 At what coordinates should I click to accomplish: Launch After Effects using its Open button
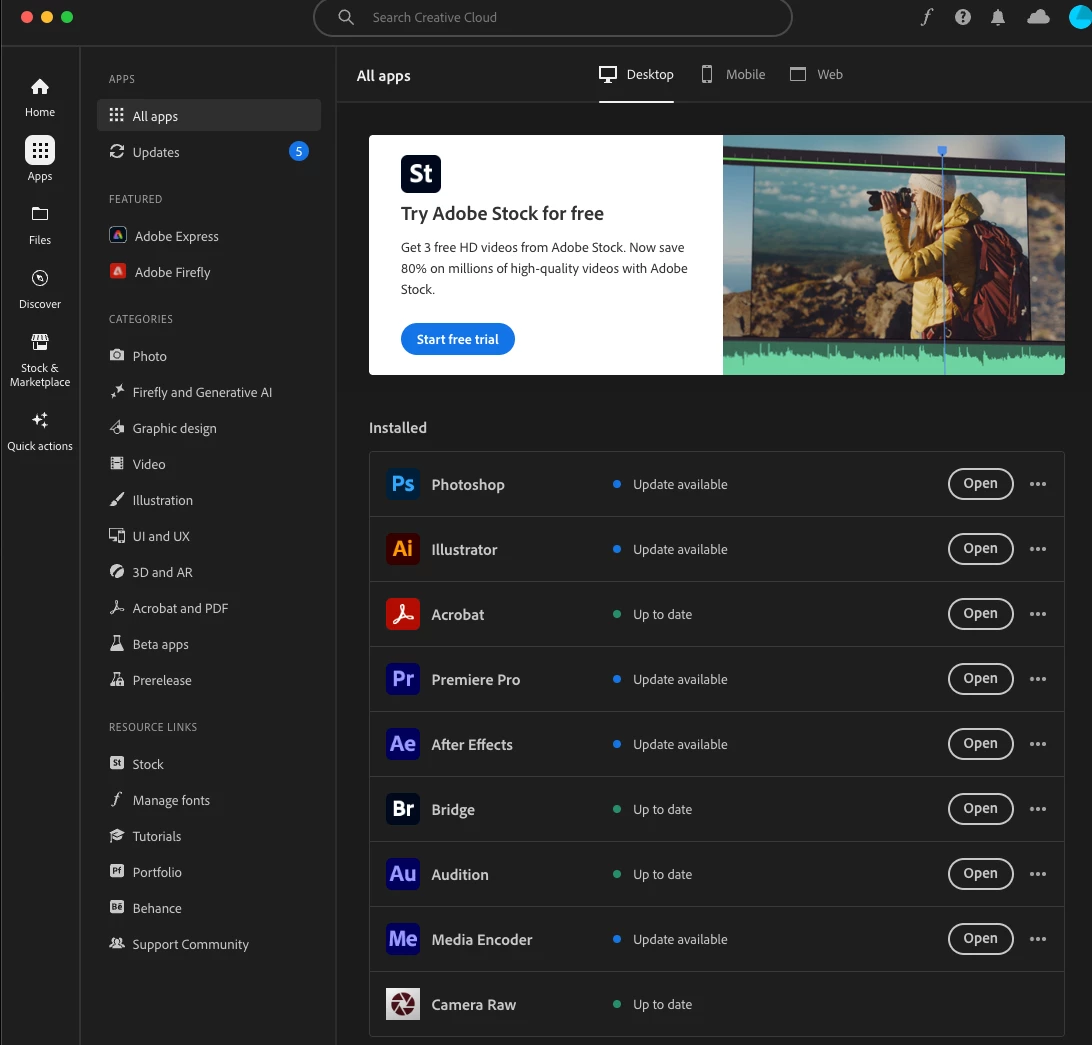coord(980,744)
